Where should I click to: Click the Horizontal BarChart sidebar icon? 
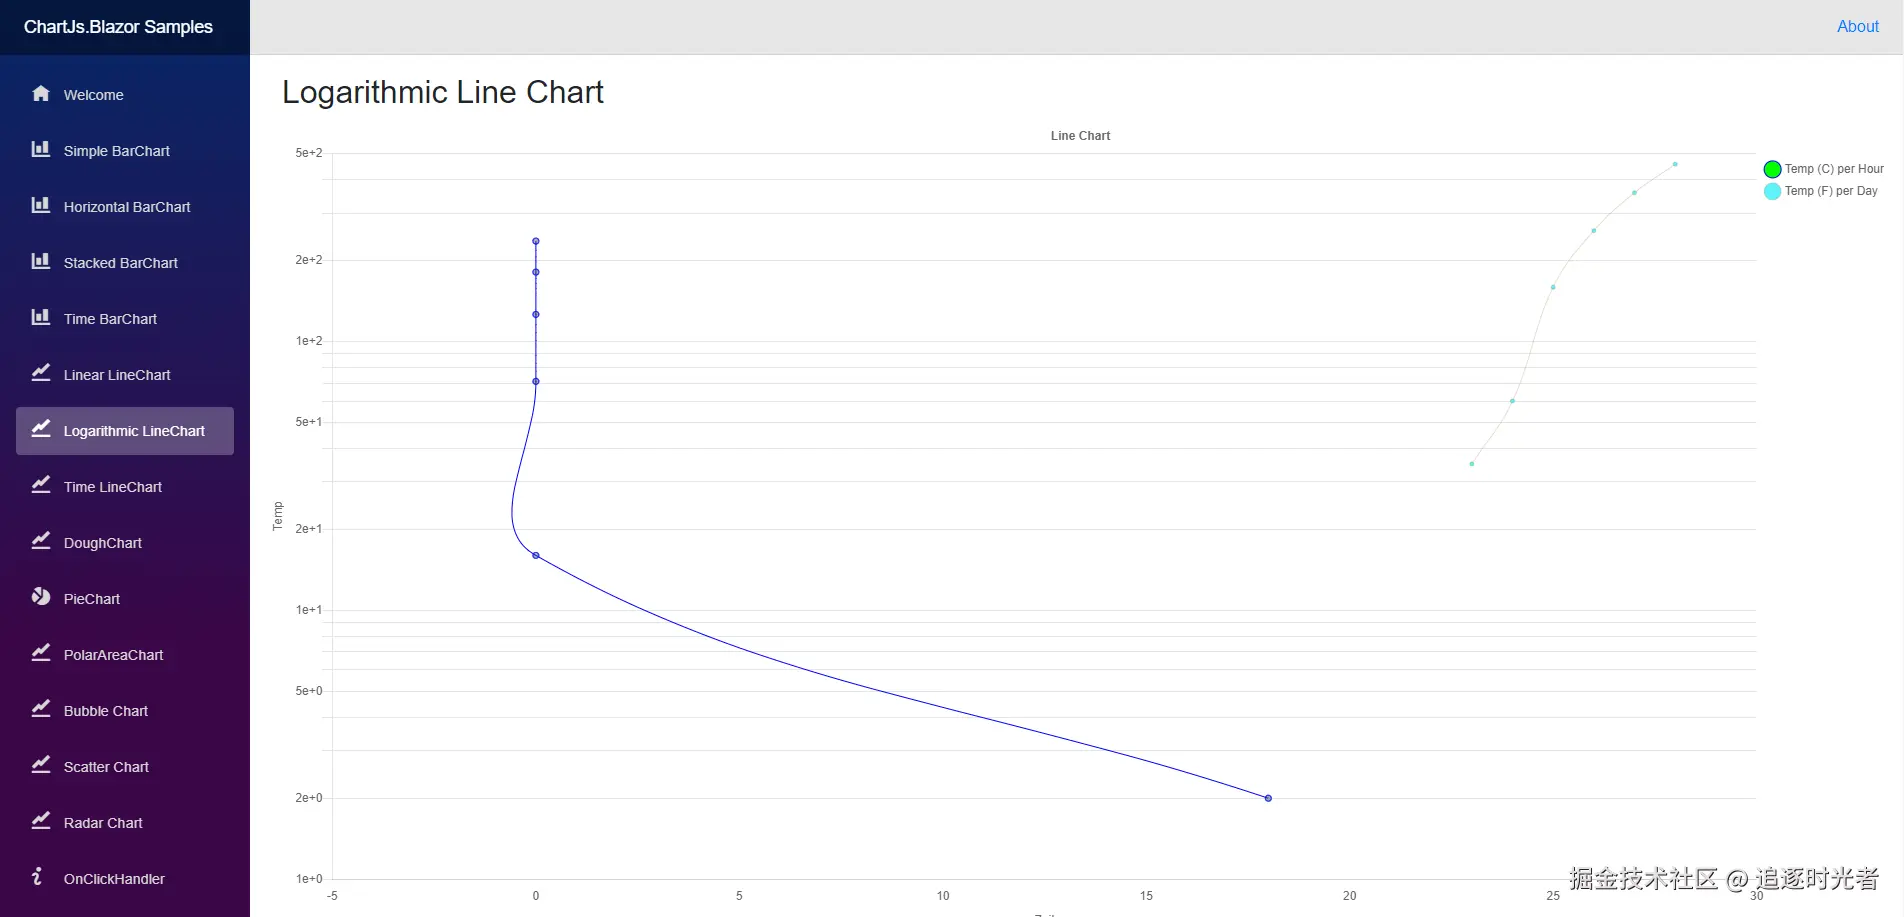(41, 206)
